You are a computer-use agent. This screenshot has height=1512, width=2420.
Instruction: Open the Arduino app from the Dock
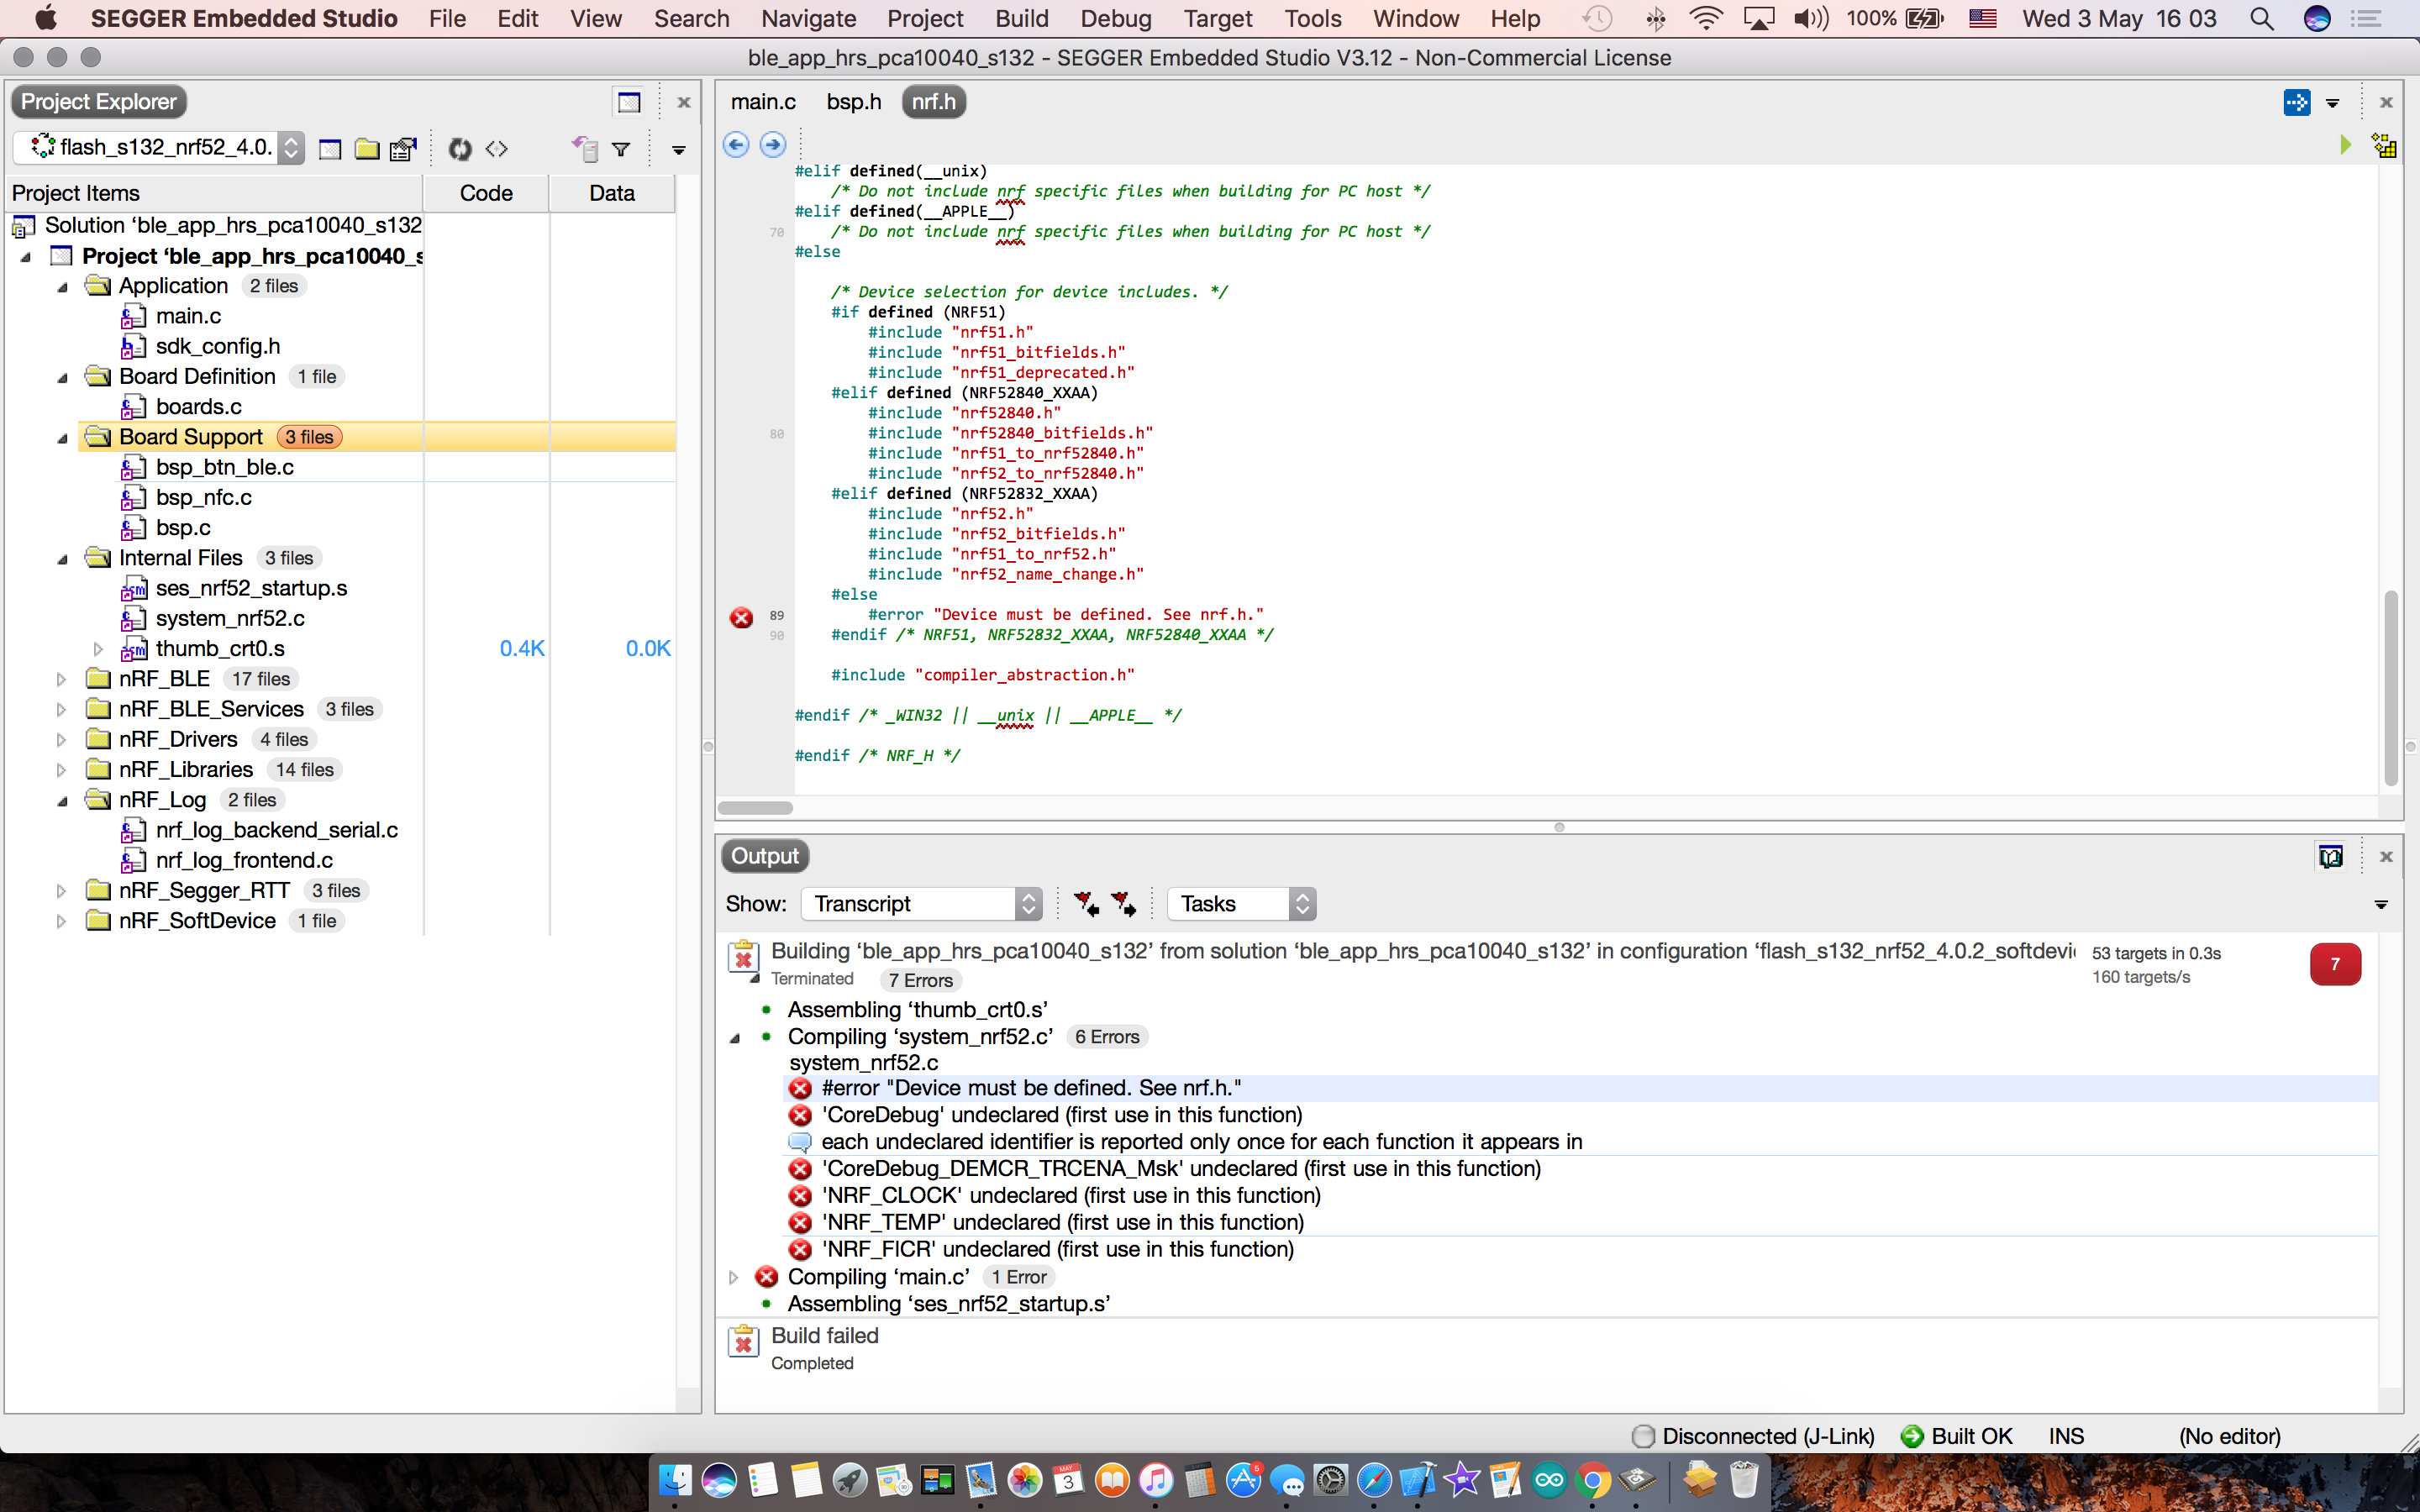point(1549,1480)
